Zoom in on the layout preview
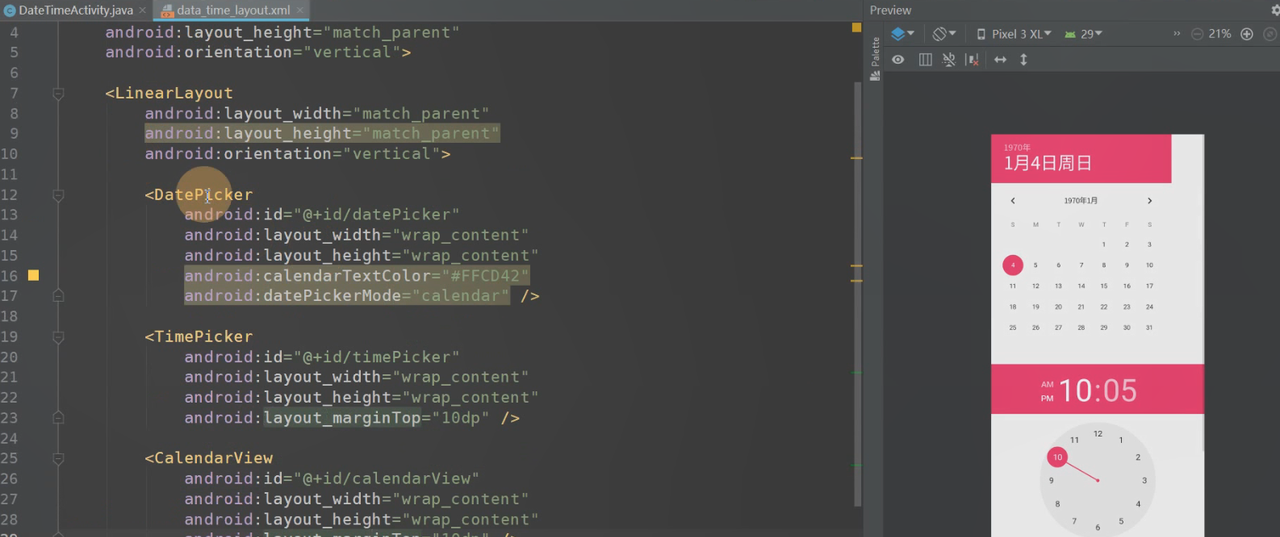The width and height of the screenshot is (1280, 537). 1246,34
